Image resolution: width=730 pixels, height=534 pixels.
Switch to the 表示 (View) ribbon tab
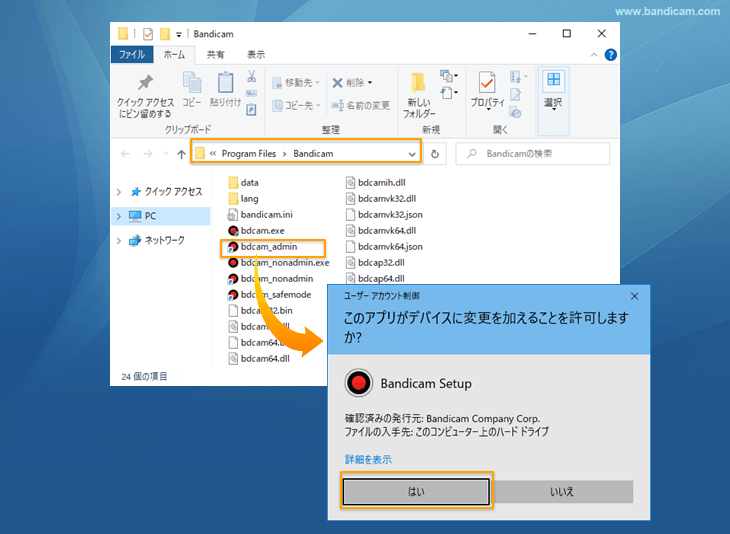tap(256, 54)
